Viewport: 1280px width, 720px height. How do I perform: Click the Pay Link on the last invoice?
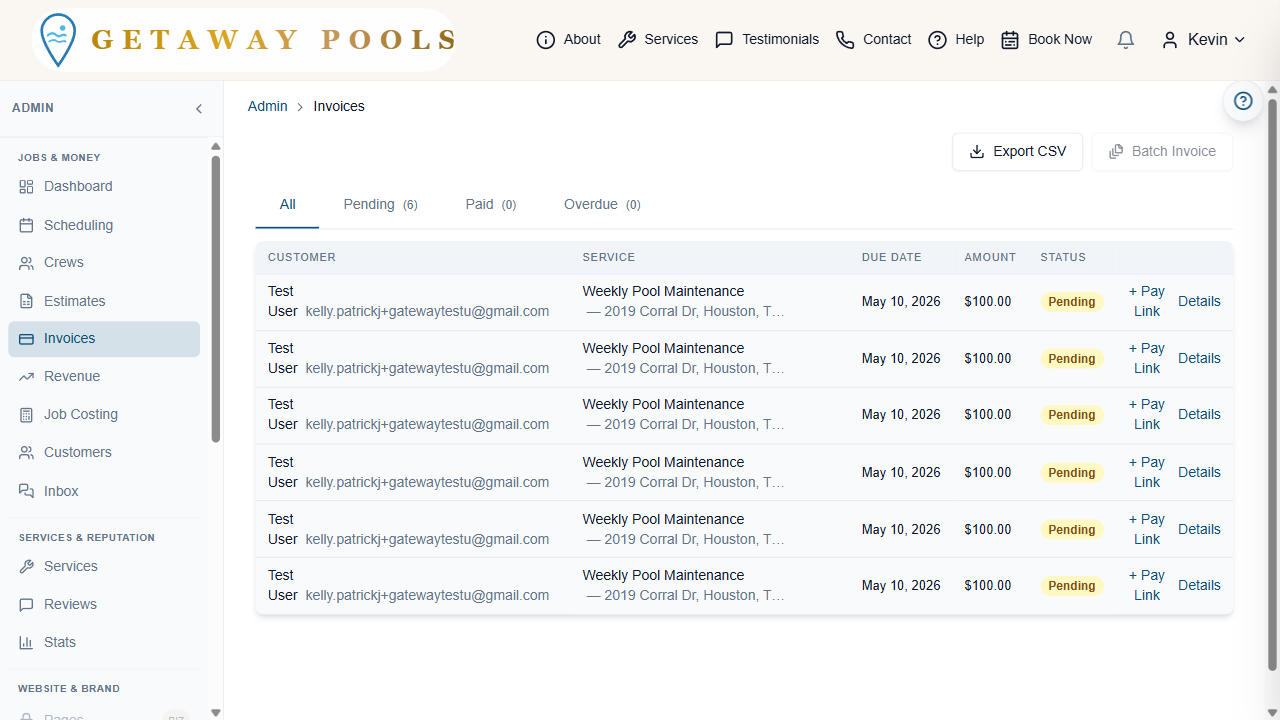(x=1146, y=585)
